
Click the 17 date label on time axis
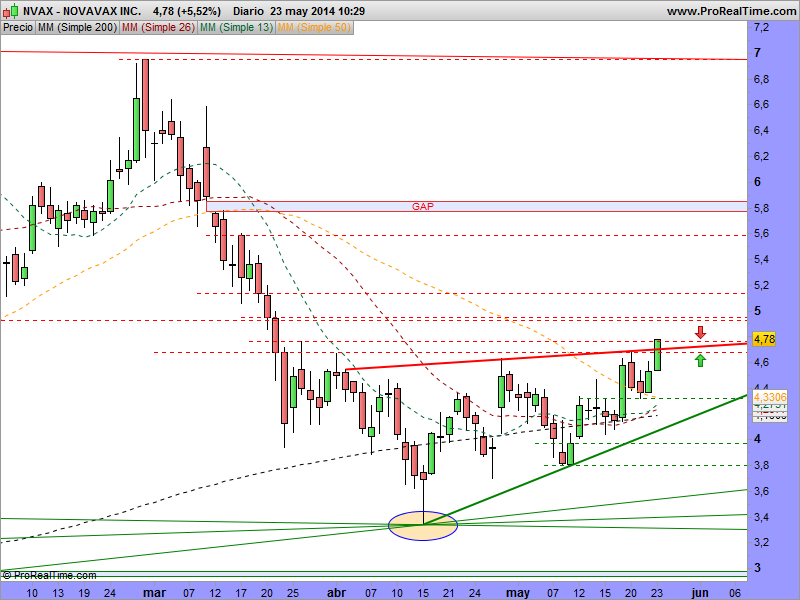click(x=241, y=593)
